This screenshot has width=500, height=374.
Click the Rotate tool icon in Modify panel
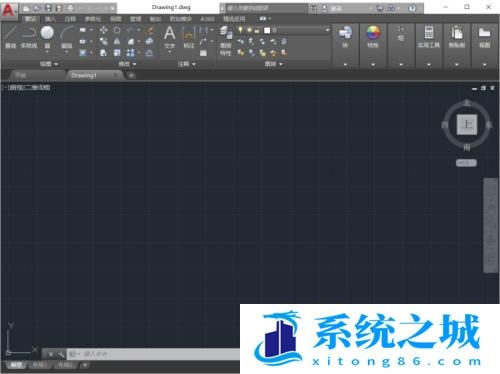coord(117,30)
